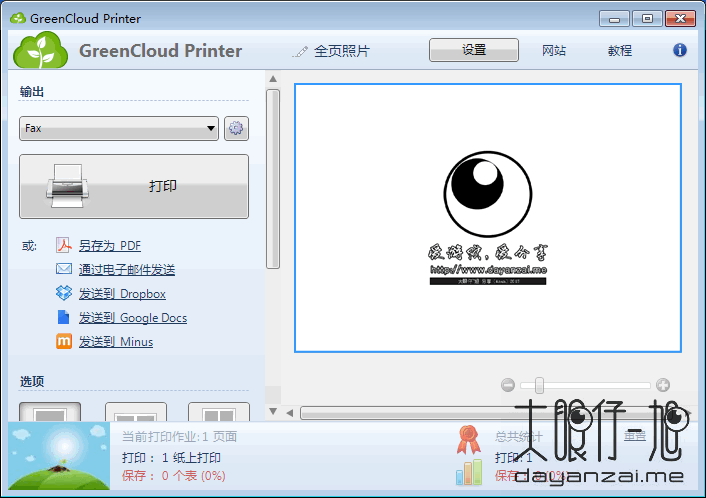Open the 网站 website menu item
This screenshot has height=498, width=706.
(x=554, y=50)
